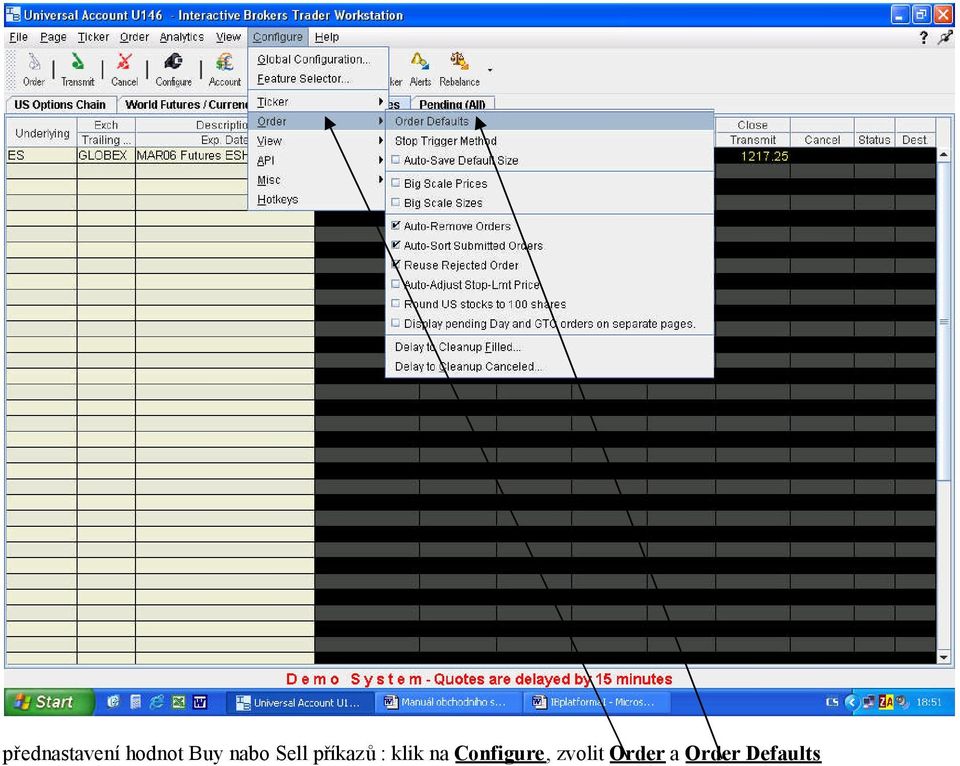The height and width of the screenshot is (766, 960).
Task: Open the Analytics menu
Action: click(x=182, y=37)
